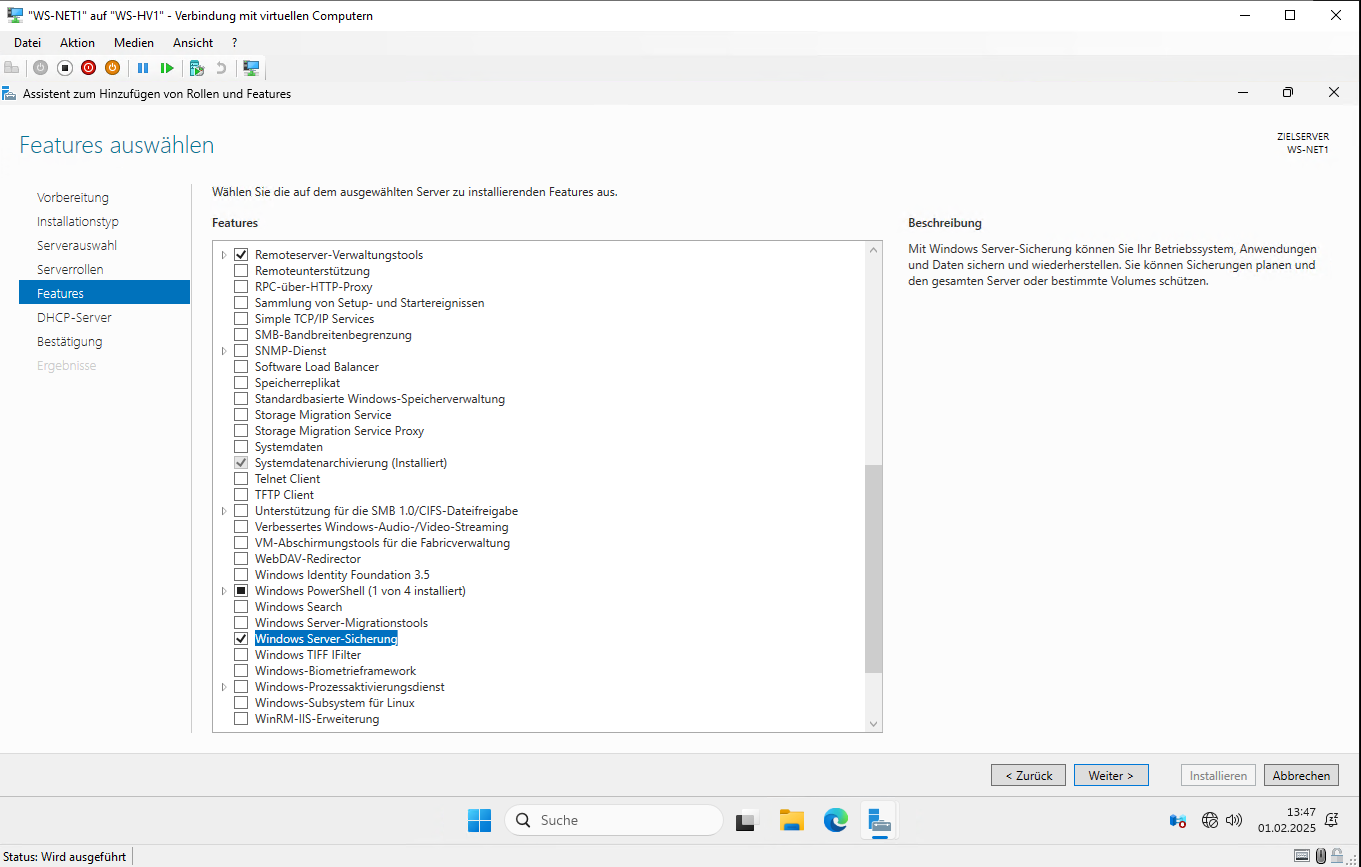Turn off the VM with the black stop icon
1361x867 pixels.
(x=64, y=68)
